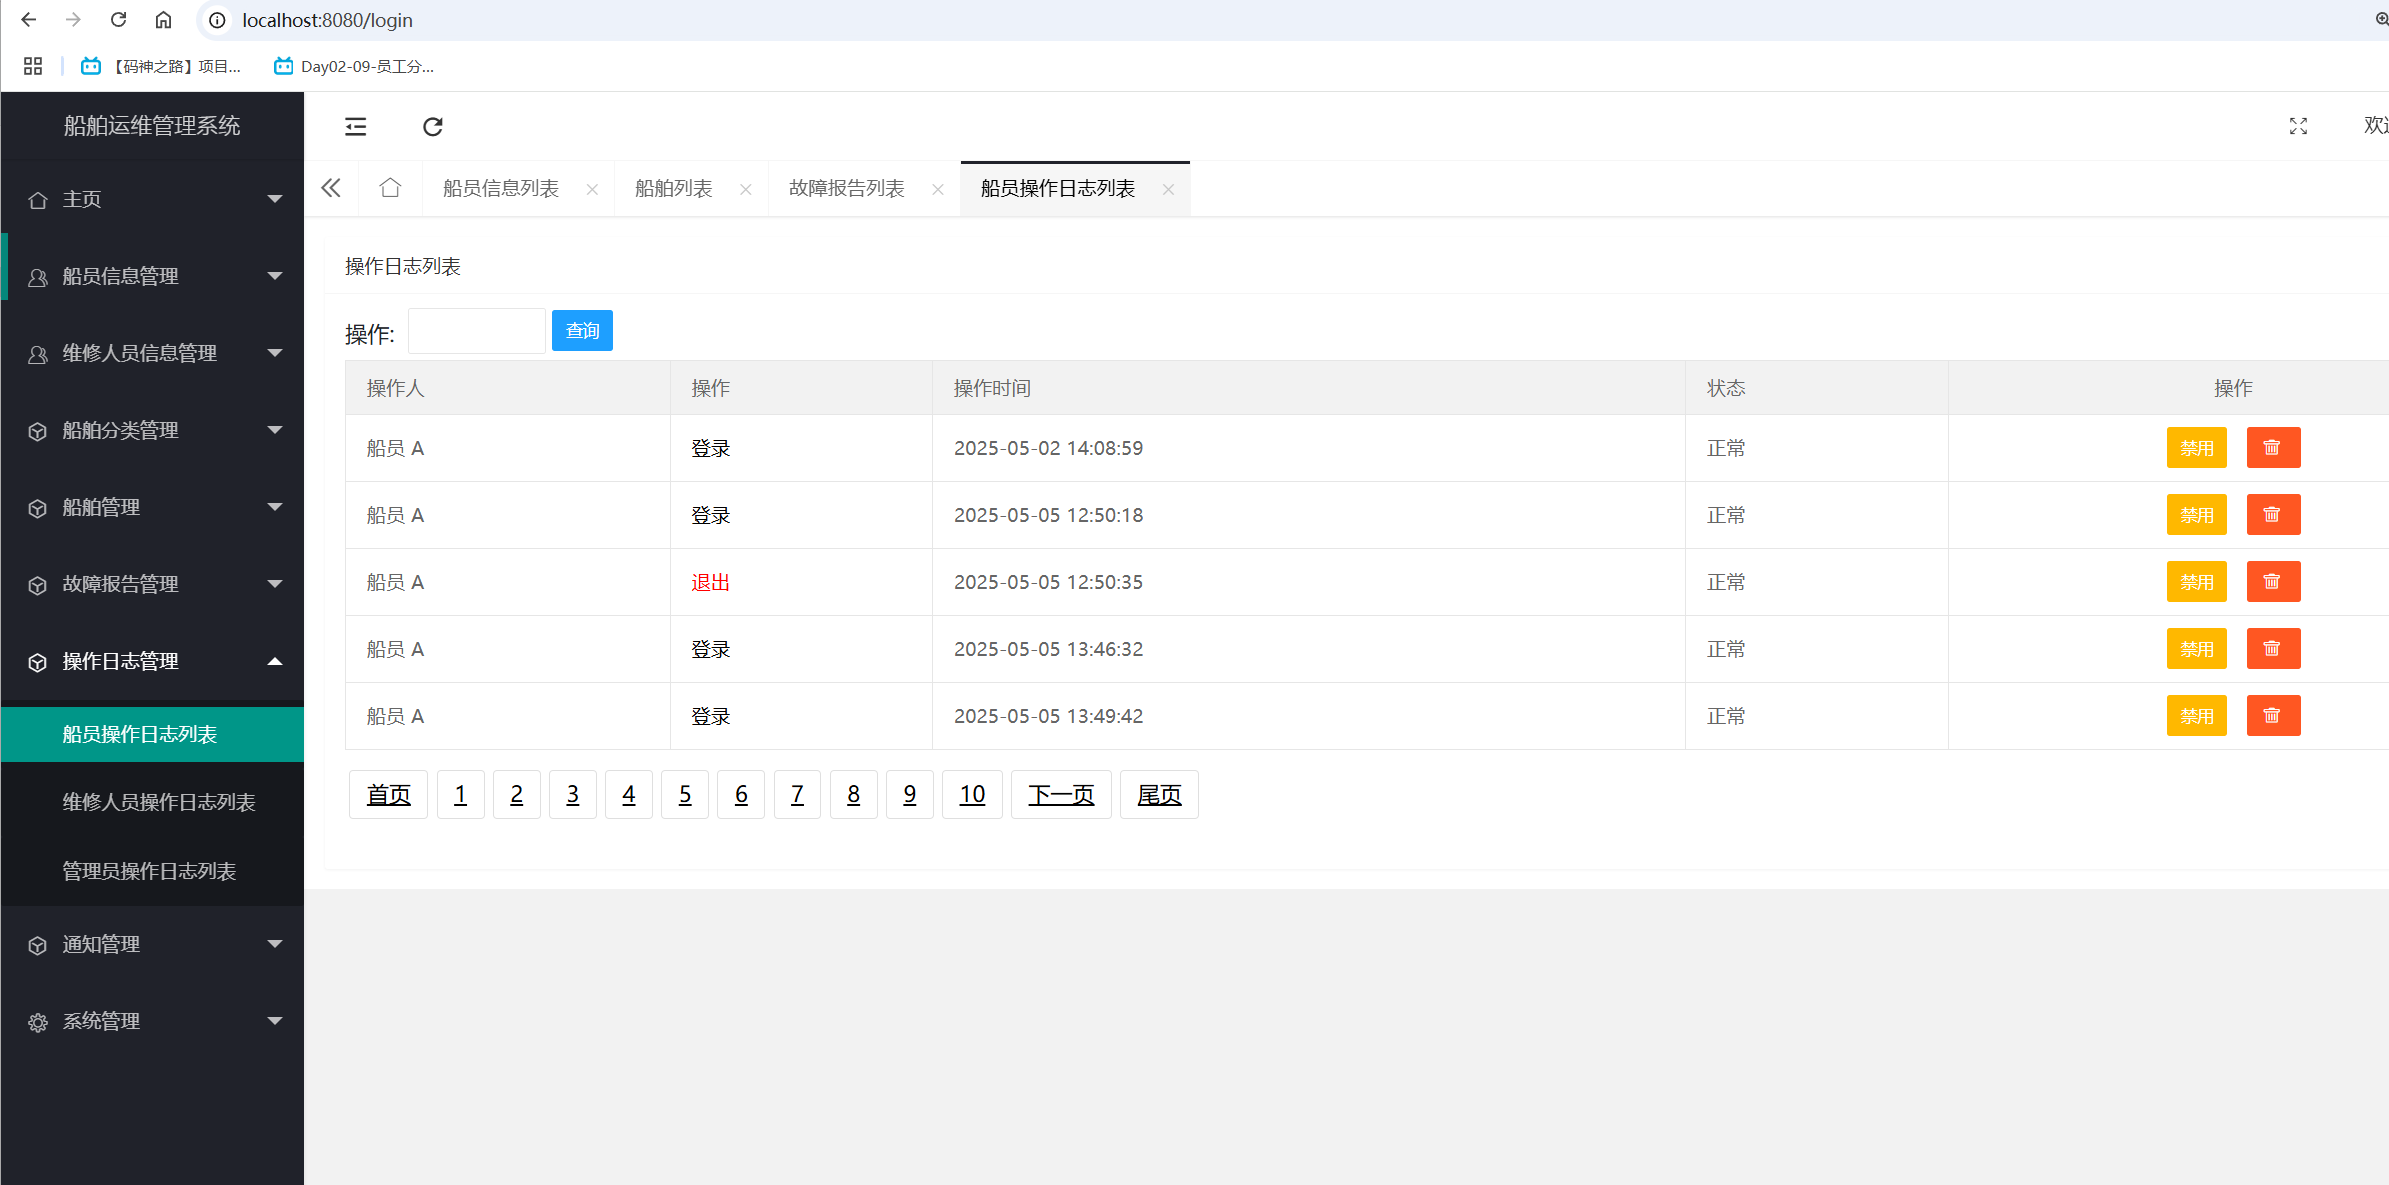Viewport: 2389px width, 1185px height.
Task: Go to the 下一页 pagination link
Action: click(x=1060, y=795)
